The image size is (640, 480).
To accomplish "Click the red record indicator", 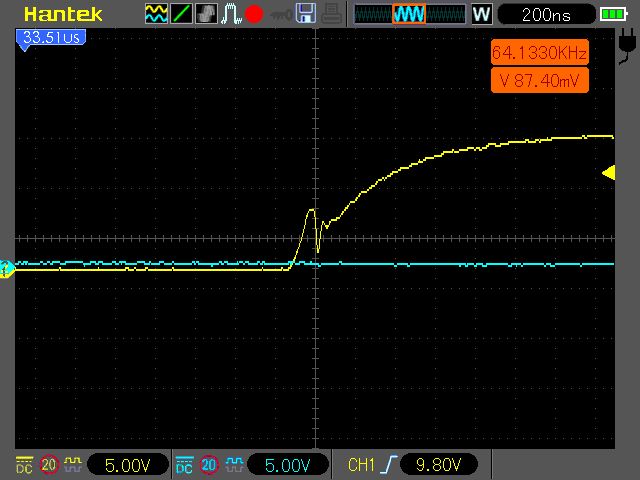I will tap(253, 14).
